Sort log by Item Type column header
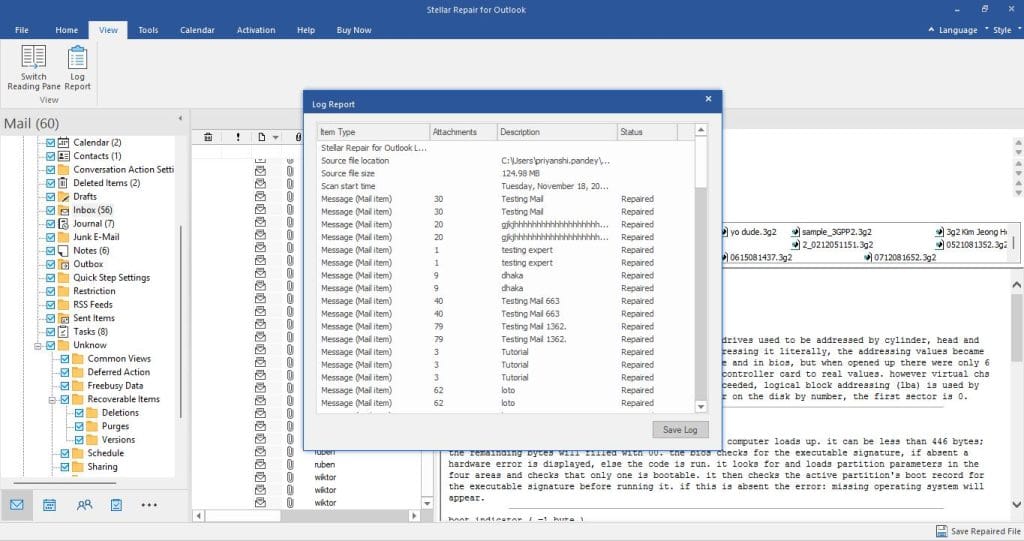 [x=374, y=132]
